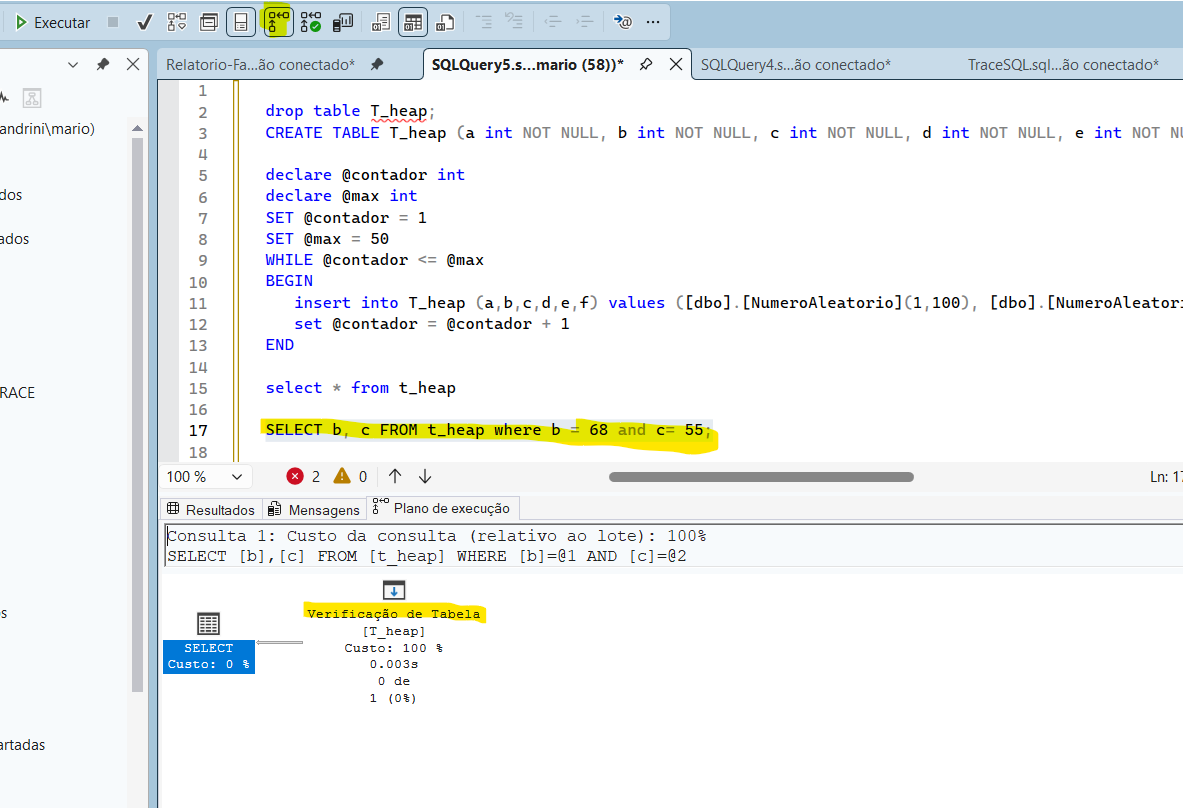
Task: Select results to grid icon
Action: (413, 22)
